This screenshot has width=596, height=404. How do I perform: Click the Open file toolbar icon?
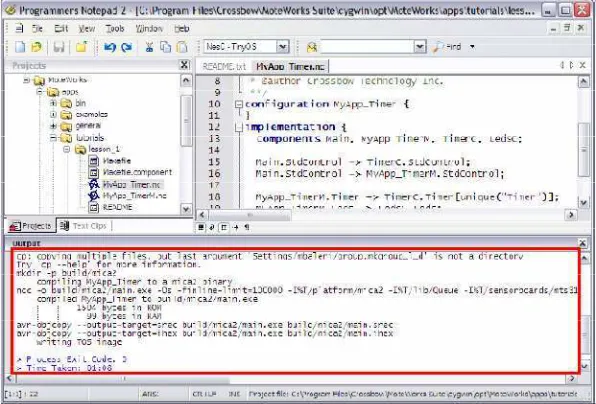(x=36, y=47)
